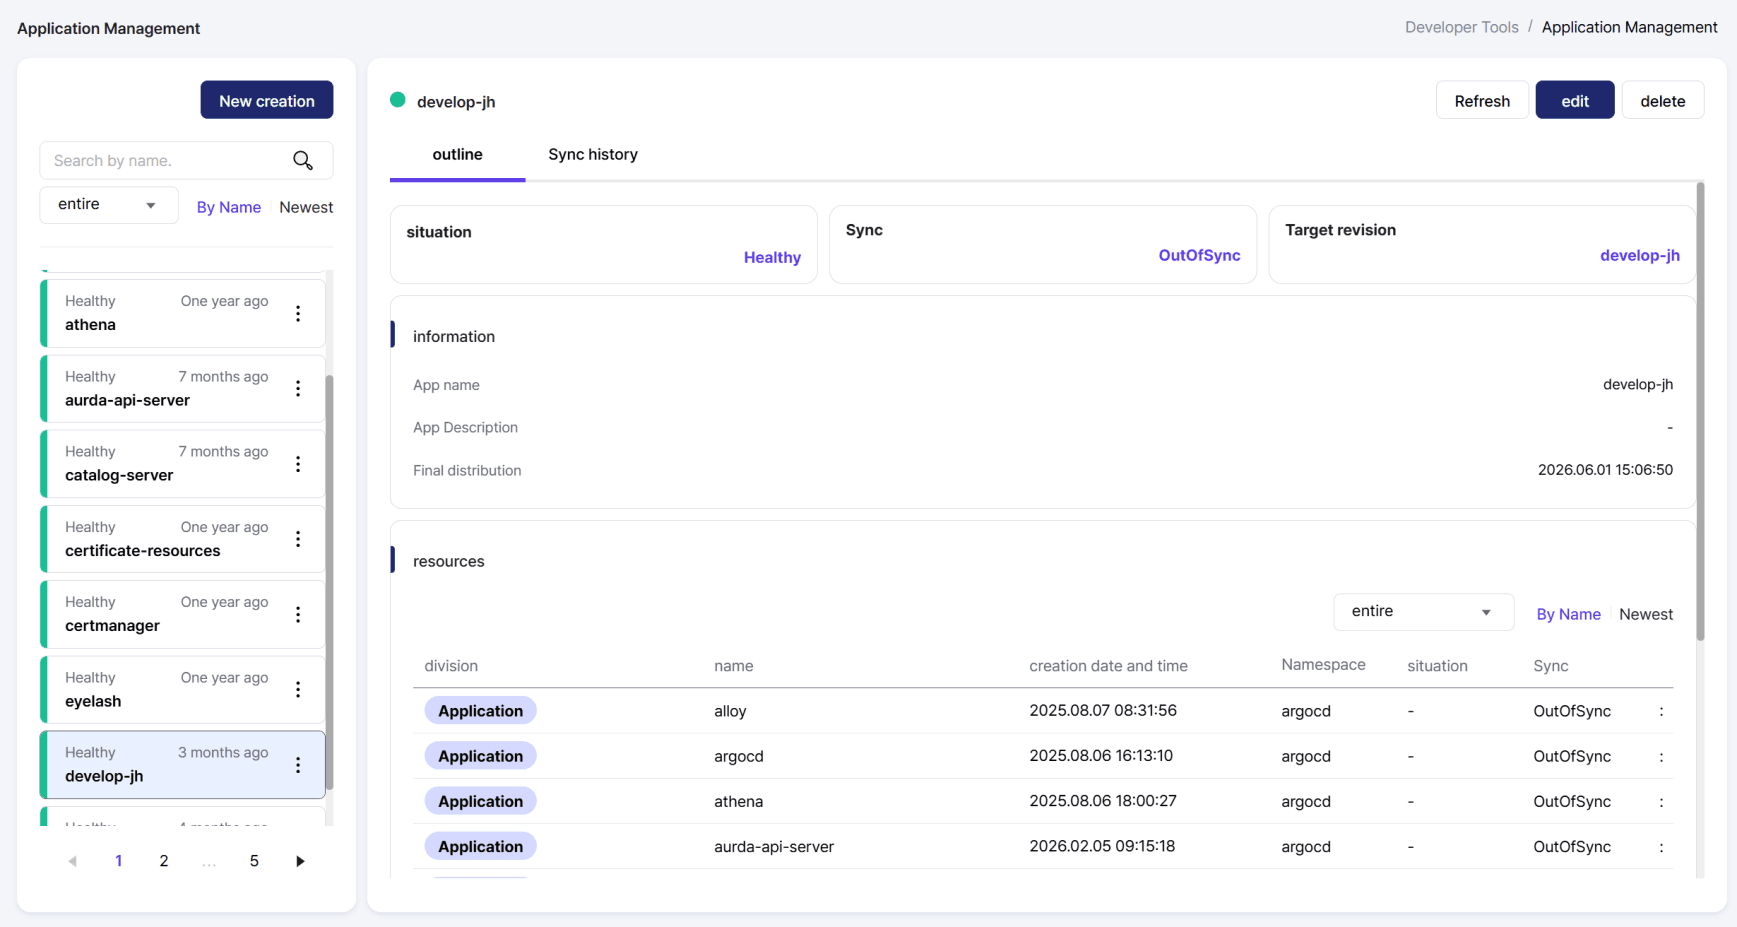
Task: Click the Application badge in the alloy row
Action: [480, 711]
